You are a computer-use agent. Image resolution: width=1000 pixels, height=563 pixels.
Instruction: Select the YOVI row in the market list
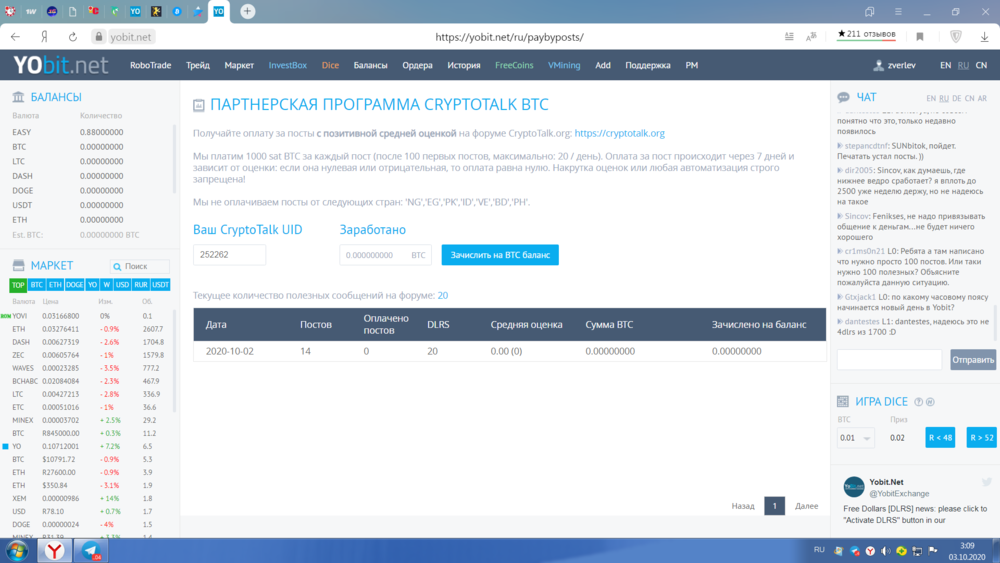tap(87, 316)
